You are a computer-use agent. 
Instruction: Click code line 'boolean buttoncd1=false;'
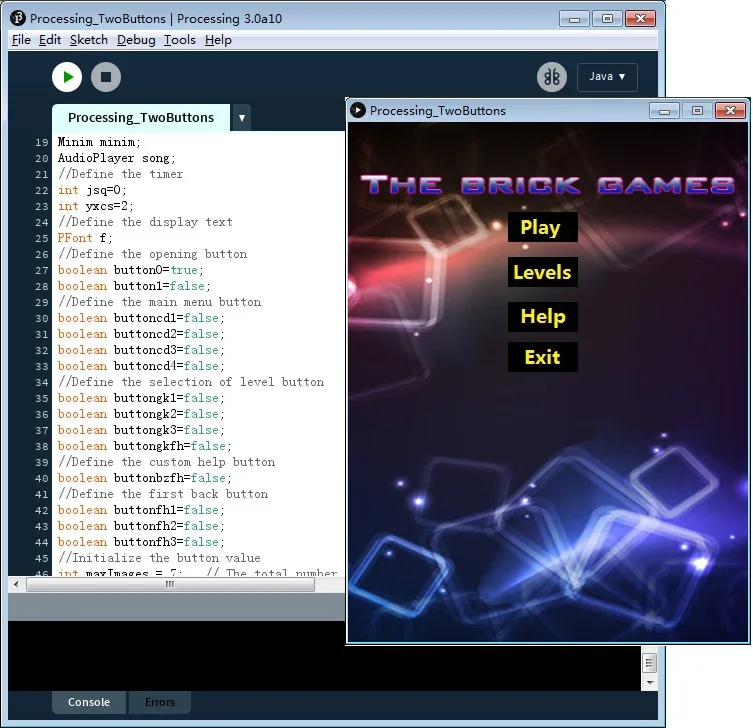tap(141, 318)
